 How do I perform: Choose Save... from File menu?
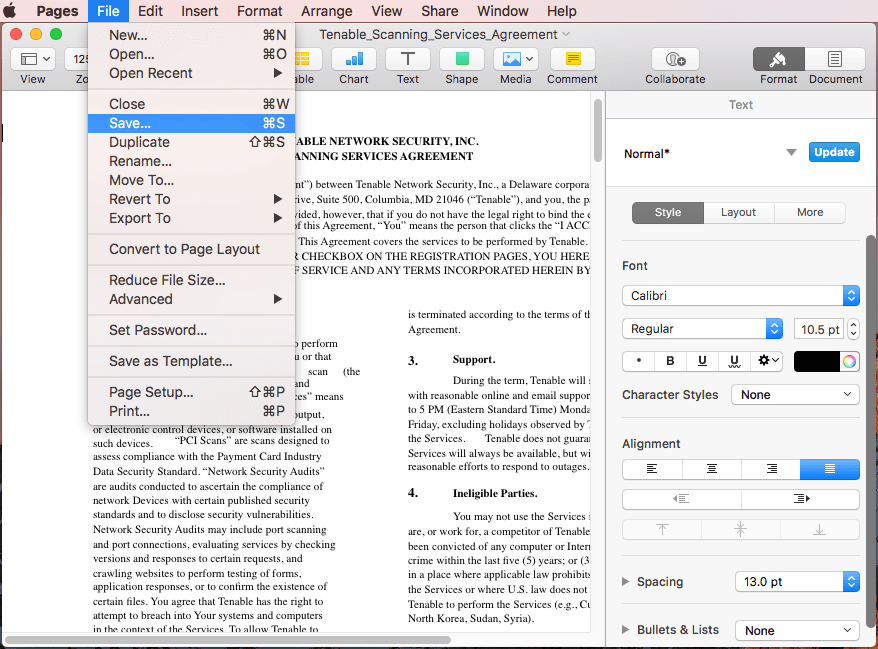[x=192, y=123]
